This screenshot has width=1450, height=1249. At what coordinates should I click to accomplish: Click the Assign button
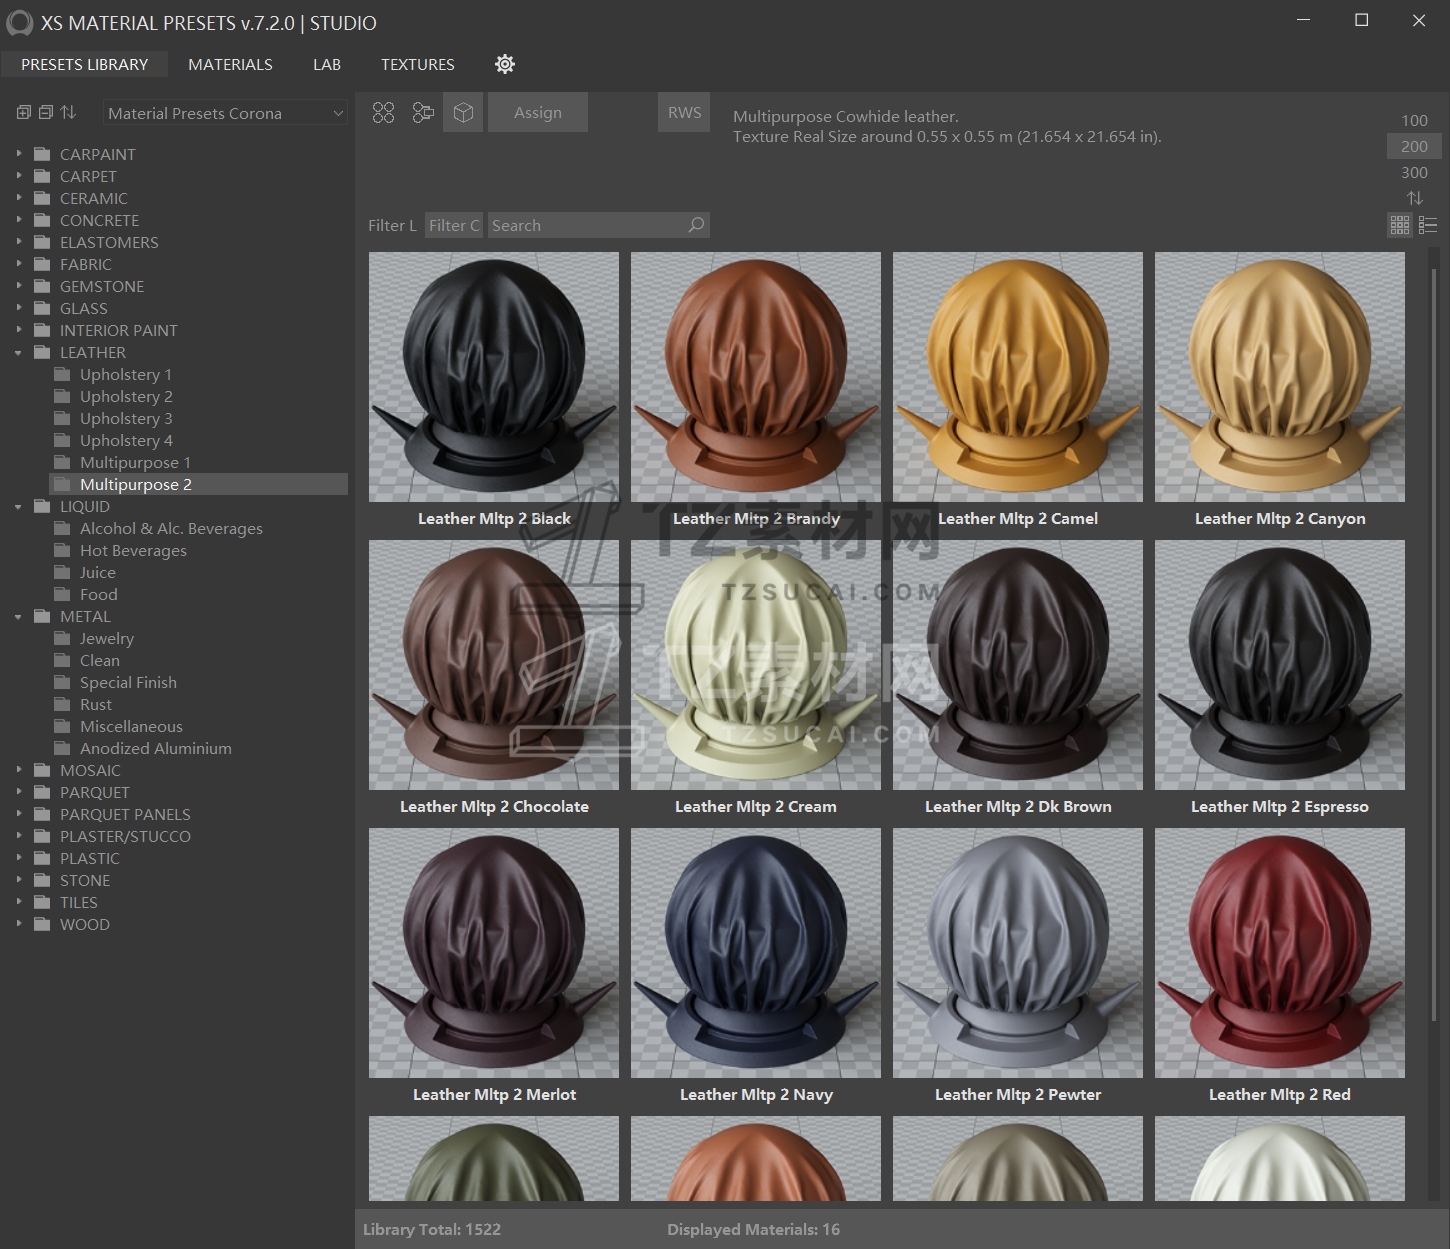538,113
